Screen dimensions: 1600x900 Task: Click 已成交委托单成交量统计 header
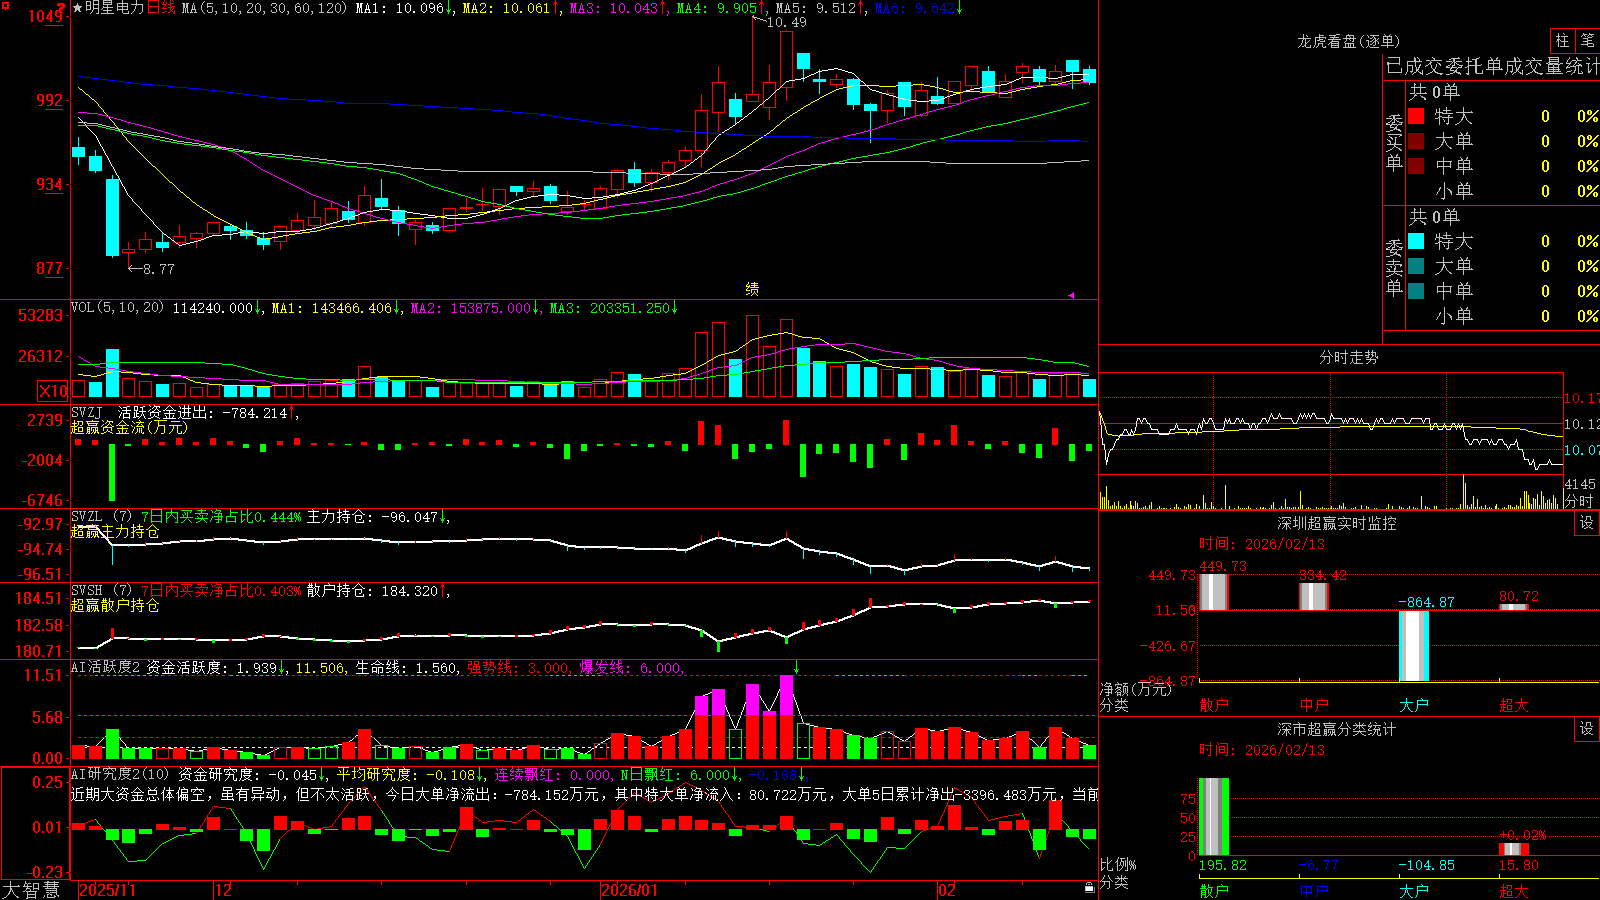1492,66
